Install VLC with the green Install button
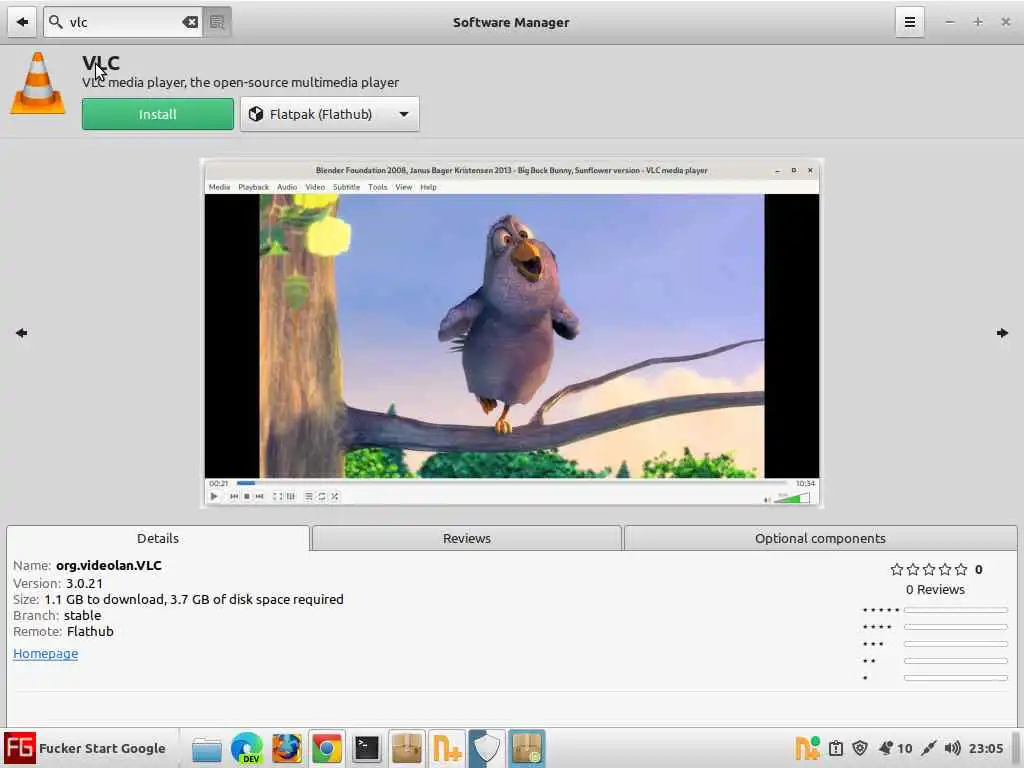Screen dimensions: 1024x768 (x=157, y=114)
